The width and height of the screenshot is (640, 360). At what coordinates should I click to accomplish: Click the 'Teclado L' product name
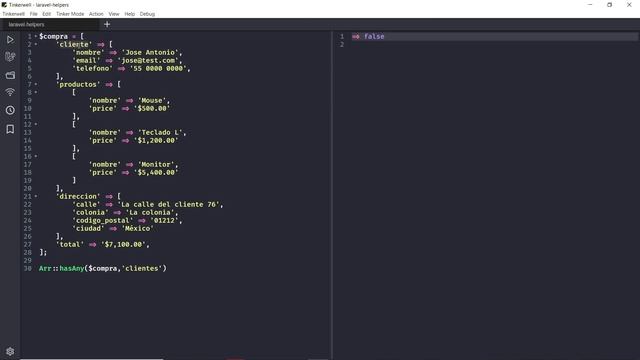click(x=160, y=132)
